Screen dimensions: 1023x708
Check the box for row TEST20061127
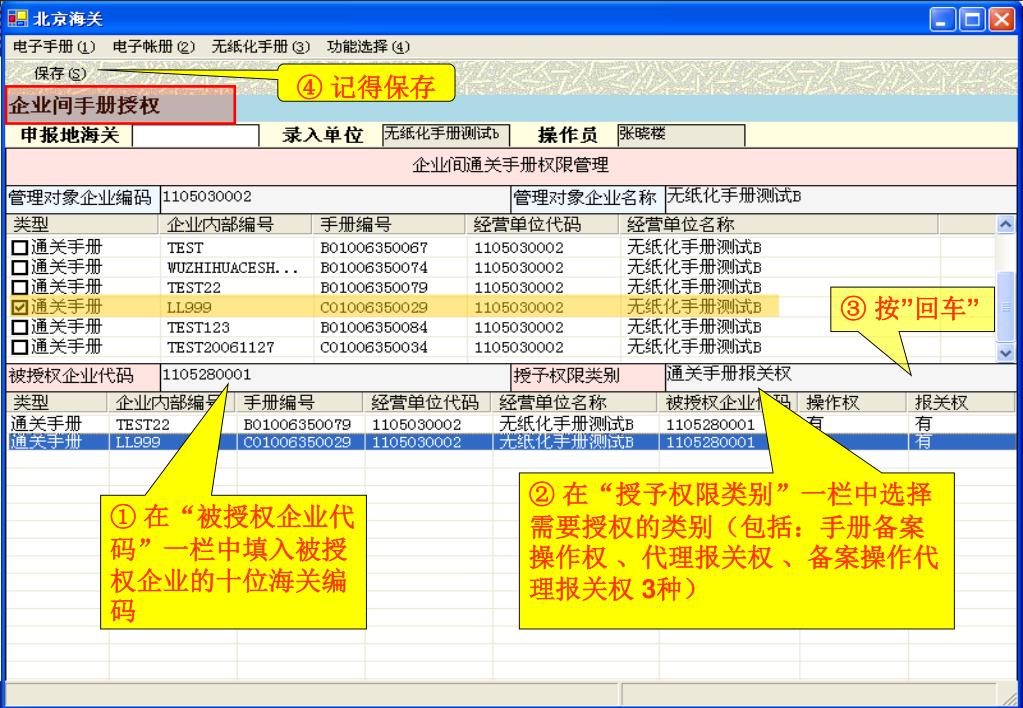(x=20, y=347)
